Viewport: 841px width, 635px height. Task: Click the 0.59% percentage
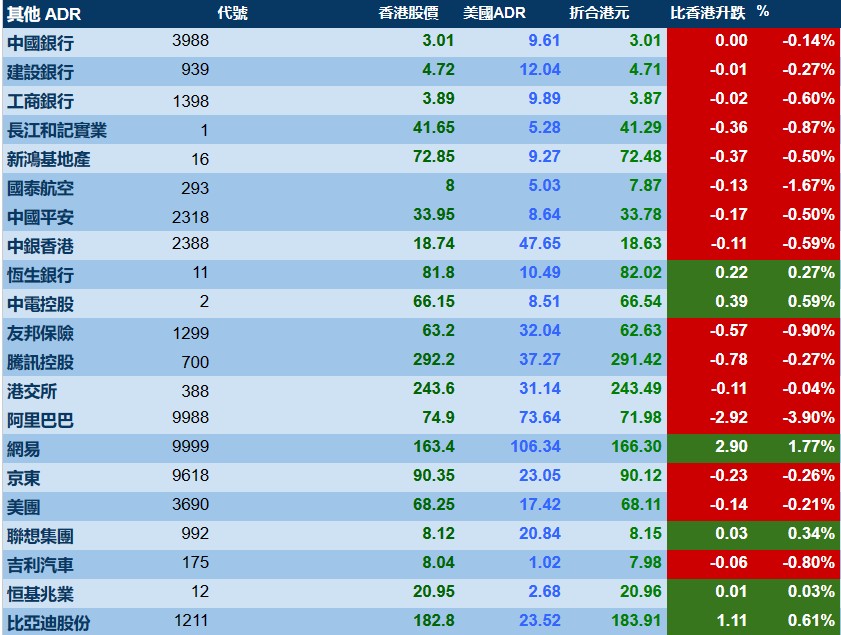point(811,301)
